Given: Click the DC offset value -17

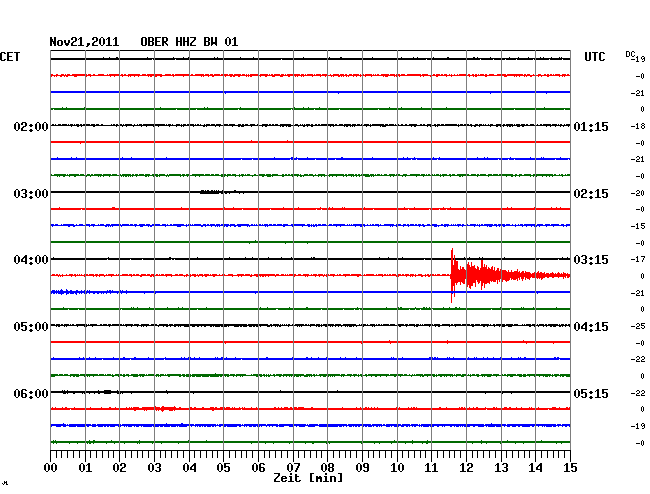Looking at the screenshot, I should click(638, 259).
